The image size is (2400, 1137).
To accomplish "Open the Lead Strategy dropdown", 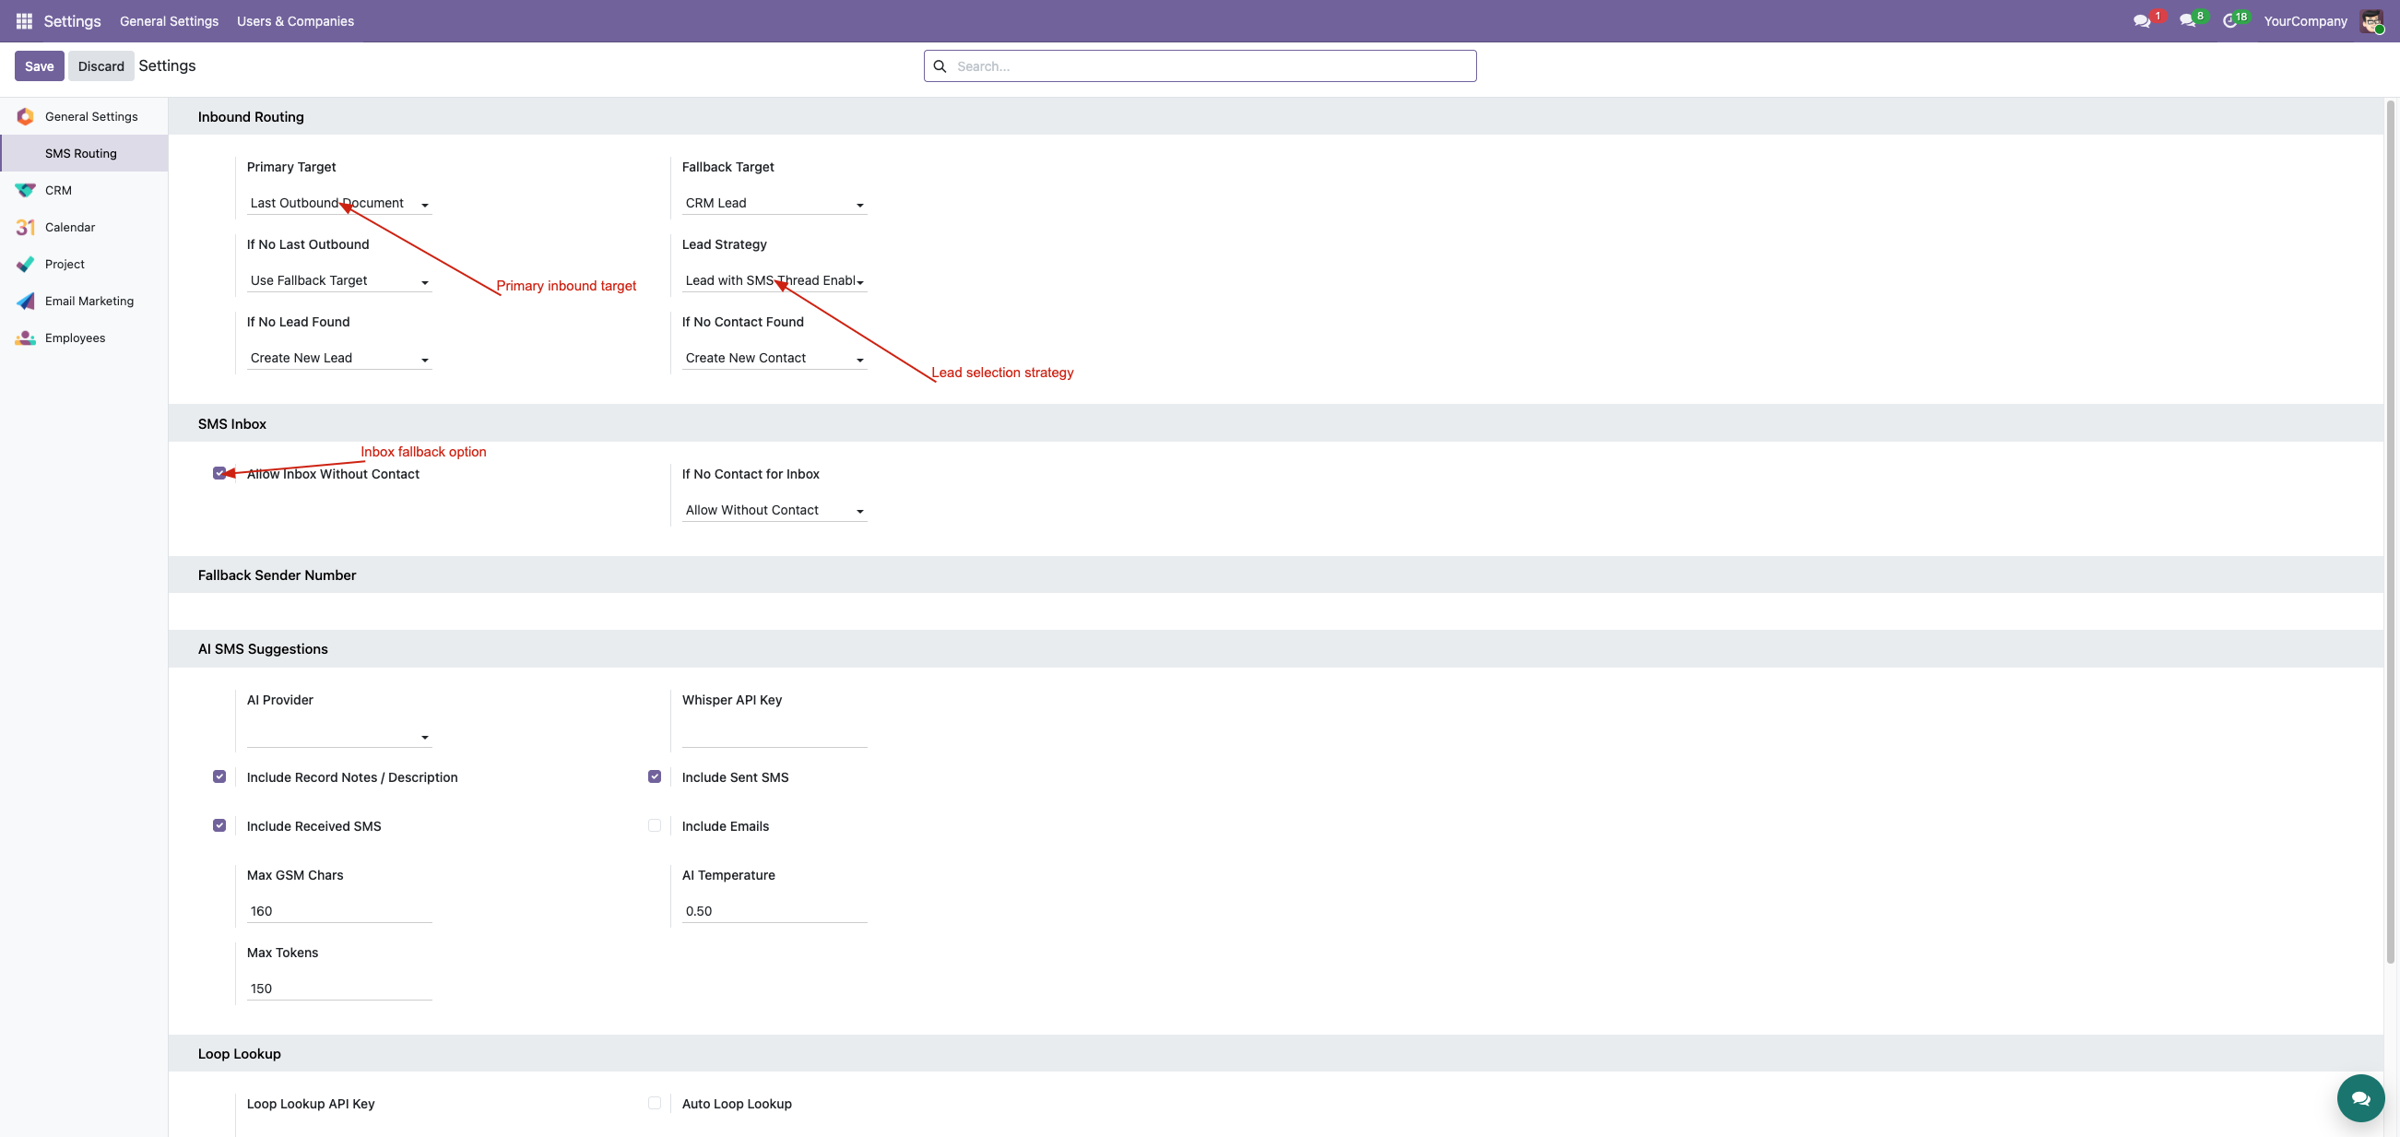I will pos(774,281).
